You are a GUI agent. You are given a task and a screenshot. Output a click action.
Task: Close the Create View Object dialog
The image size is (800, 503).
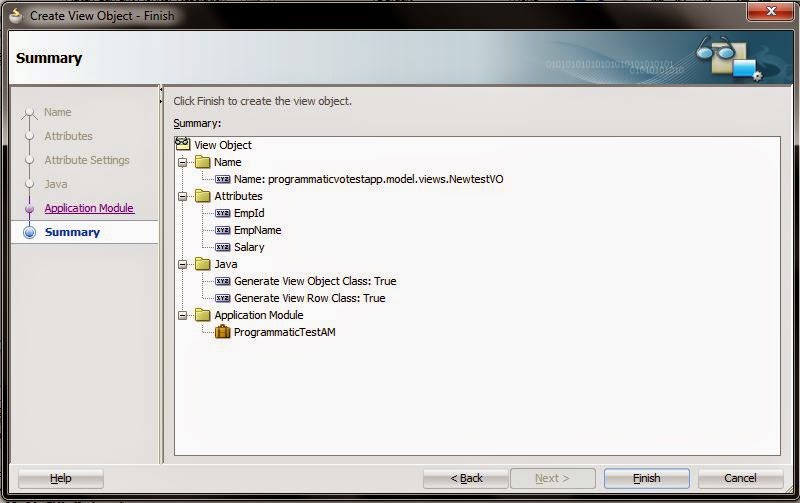[770, 11]
